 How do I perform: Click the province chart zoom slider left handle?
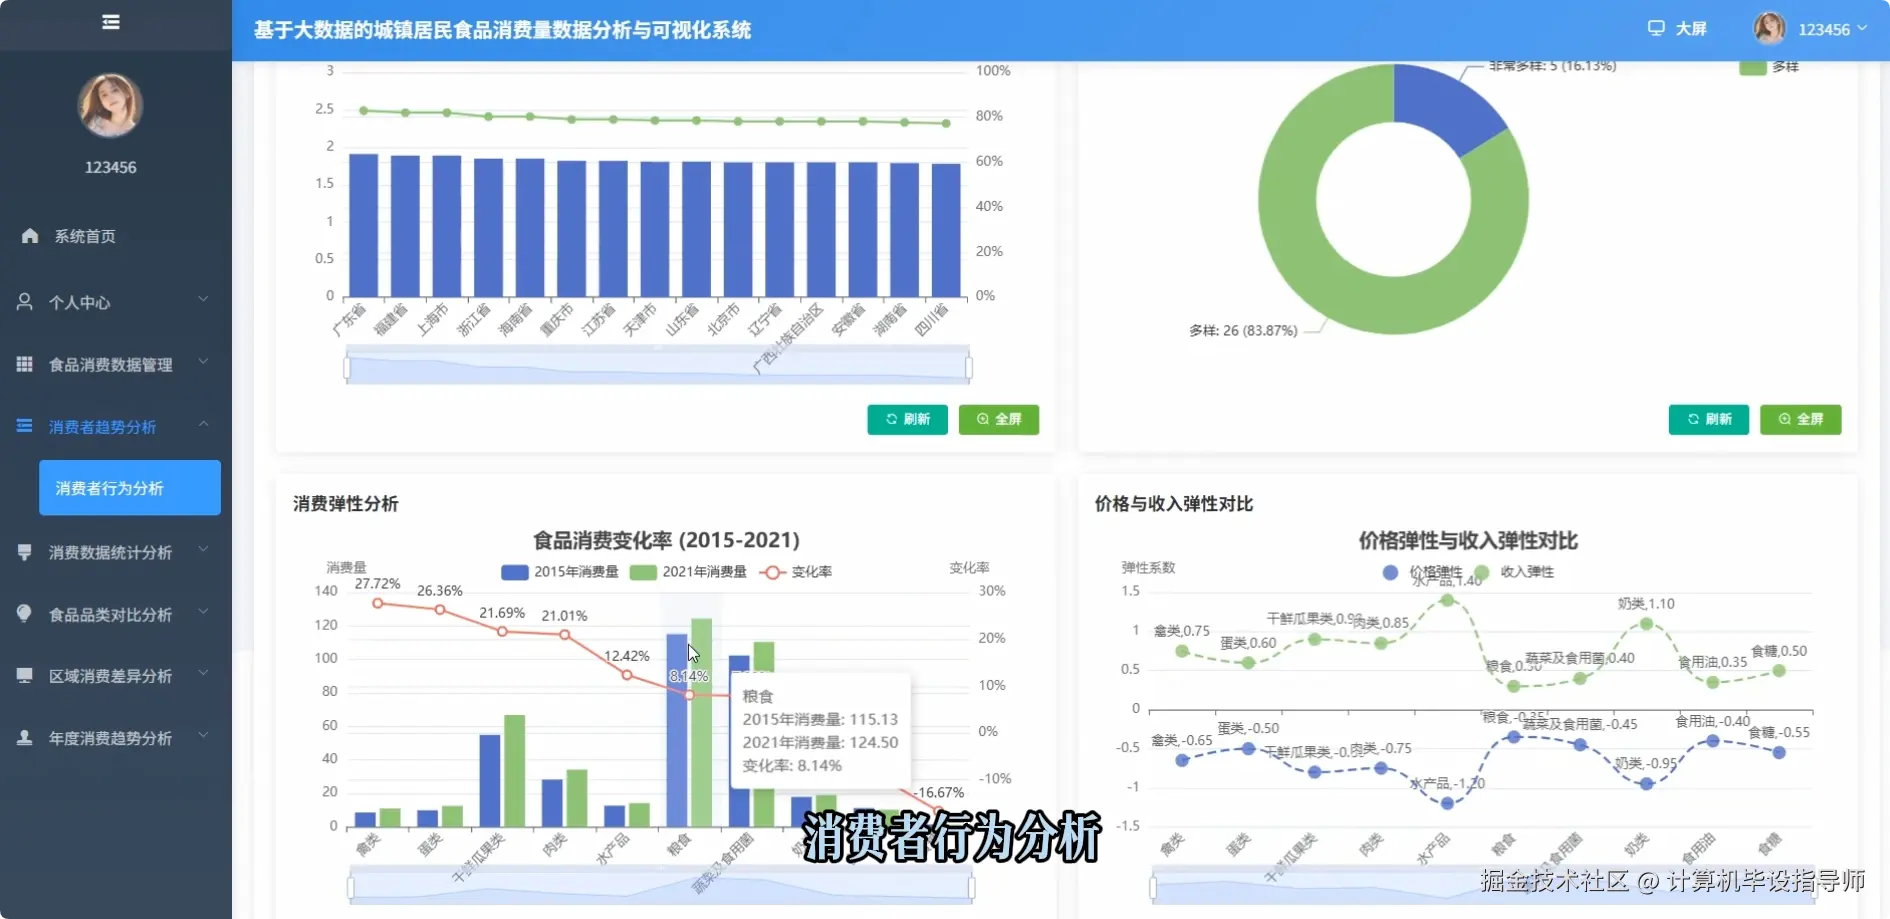click(x=347, y=368)
